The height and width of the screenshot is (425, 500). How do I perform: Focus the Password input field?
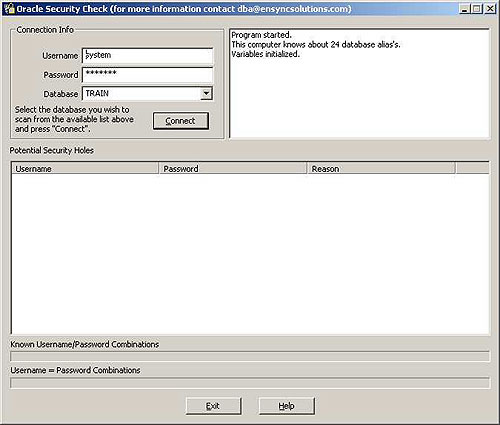(147, 75)
